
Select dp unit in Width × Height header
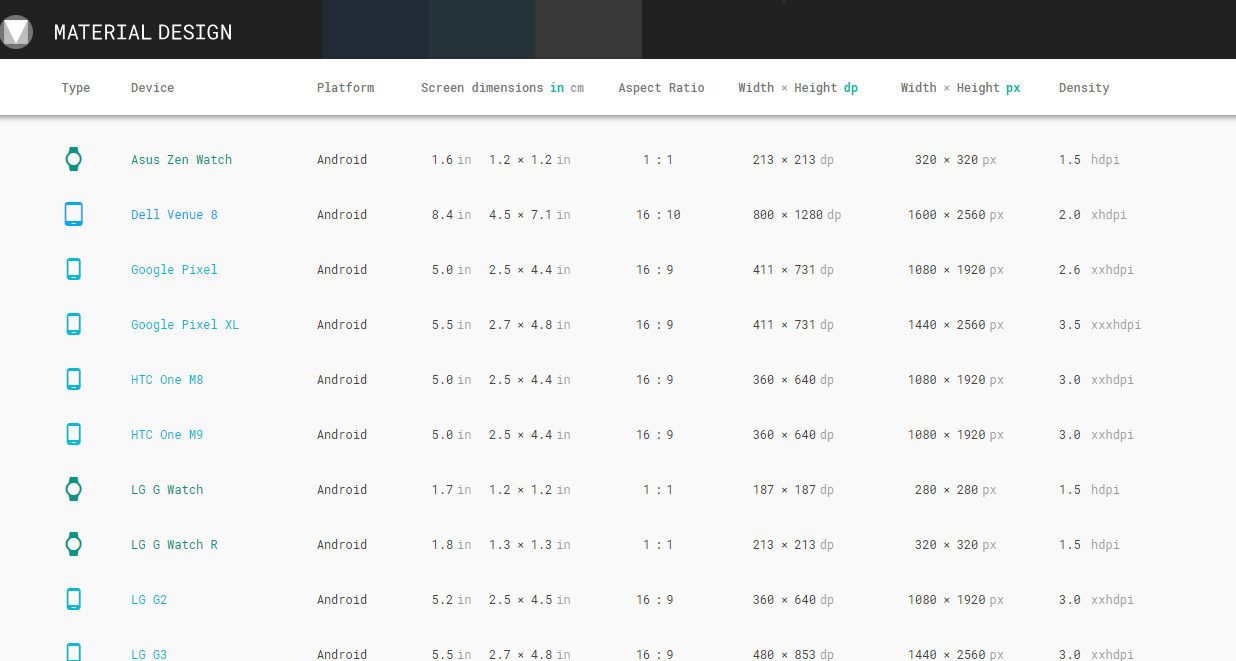coord(851,88)
